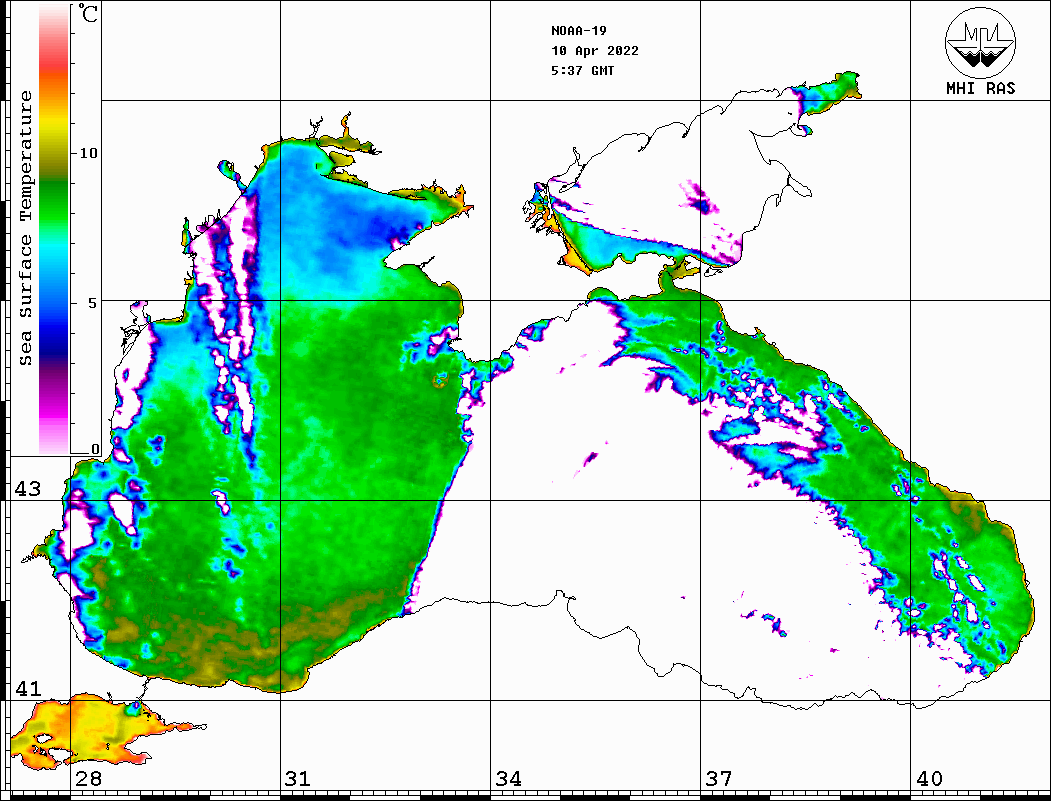Click the latitude label '41'
This screenshot has height=801, width=1051.
coord(27,689)
